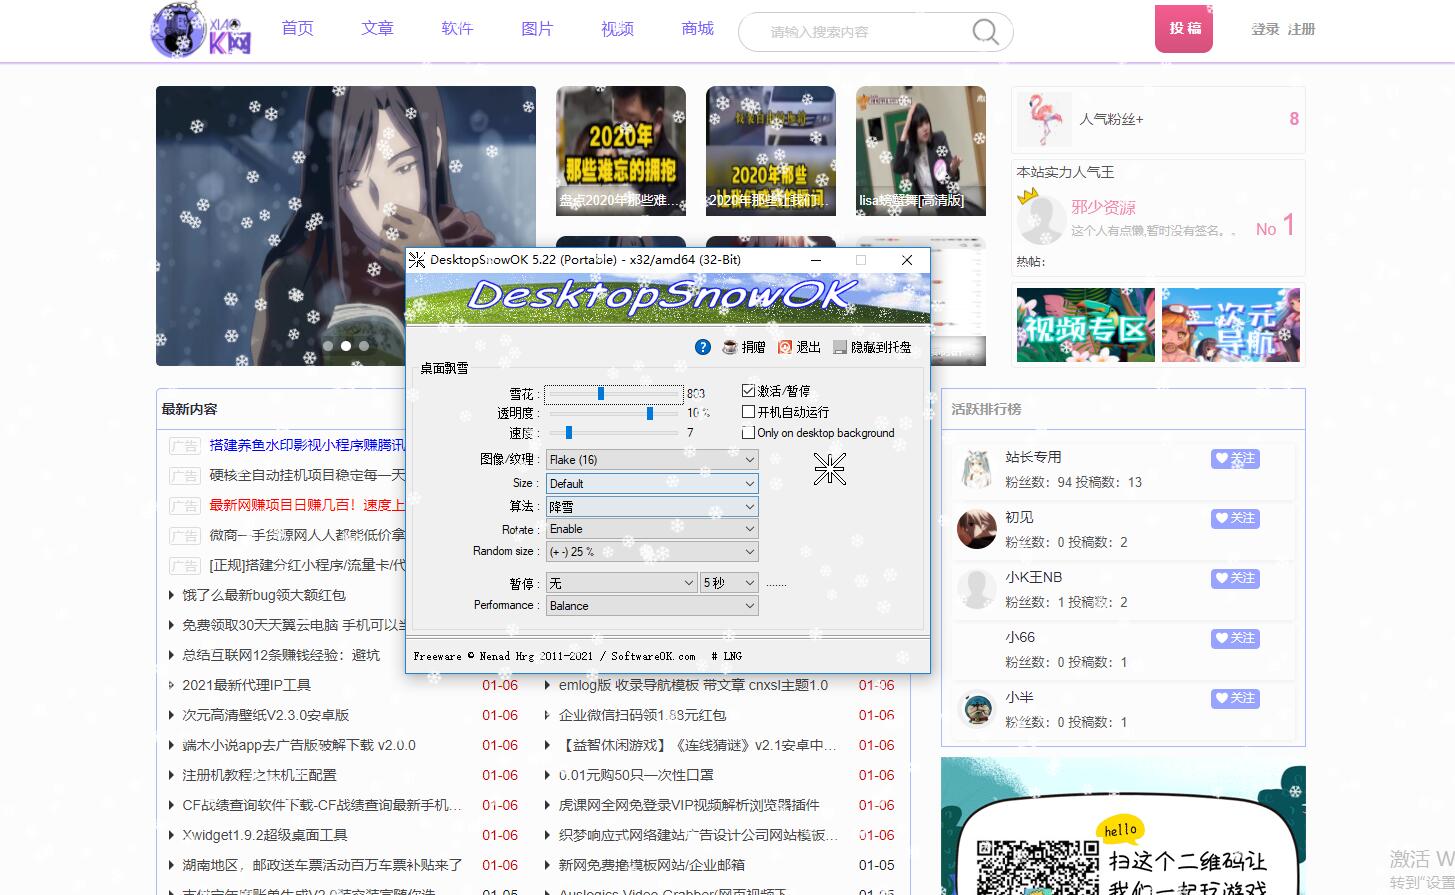Open the 算法 降雪 dropdown
Image resolution: width=1455 pixels, height=895 pixels.
click(652, 507)
